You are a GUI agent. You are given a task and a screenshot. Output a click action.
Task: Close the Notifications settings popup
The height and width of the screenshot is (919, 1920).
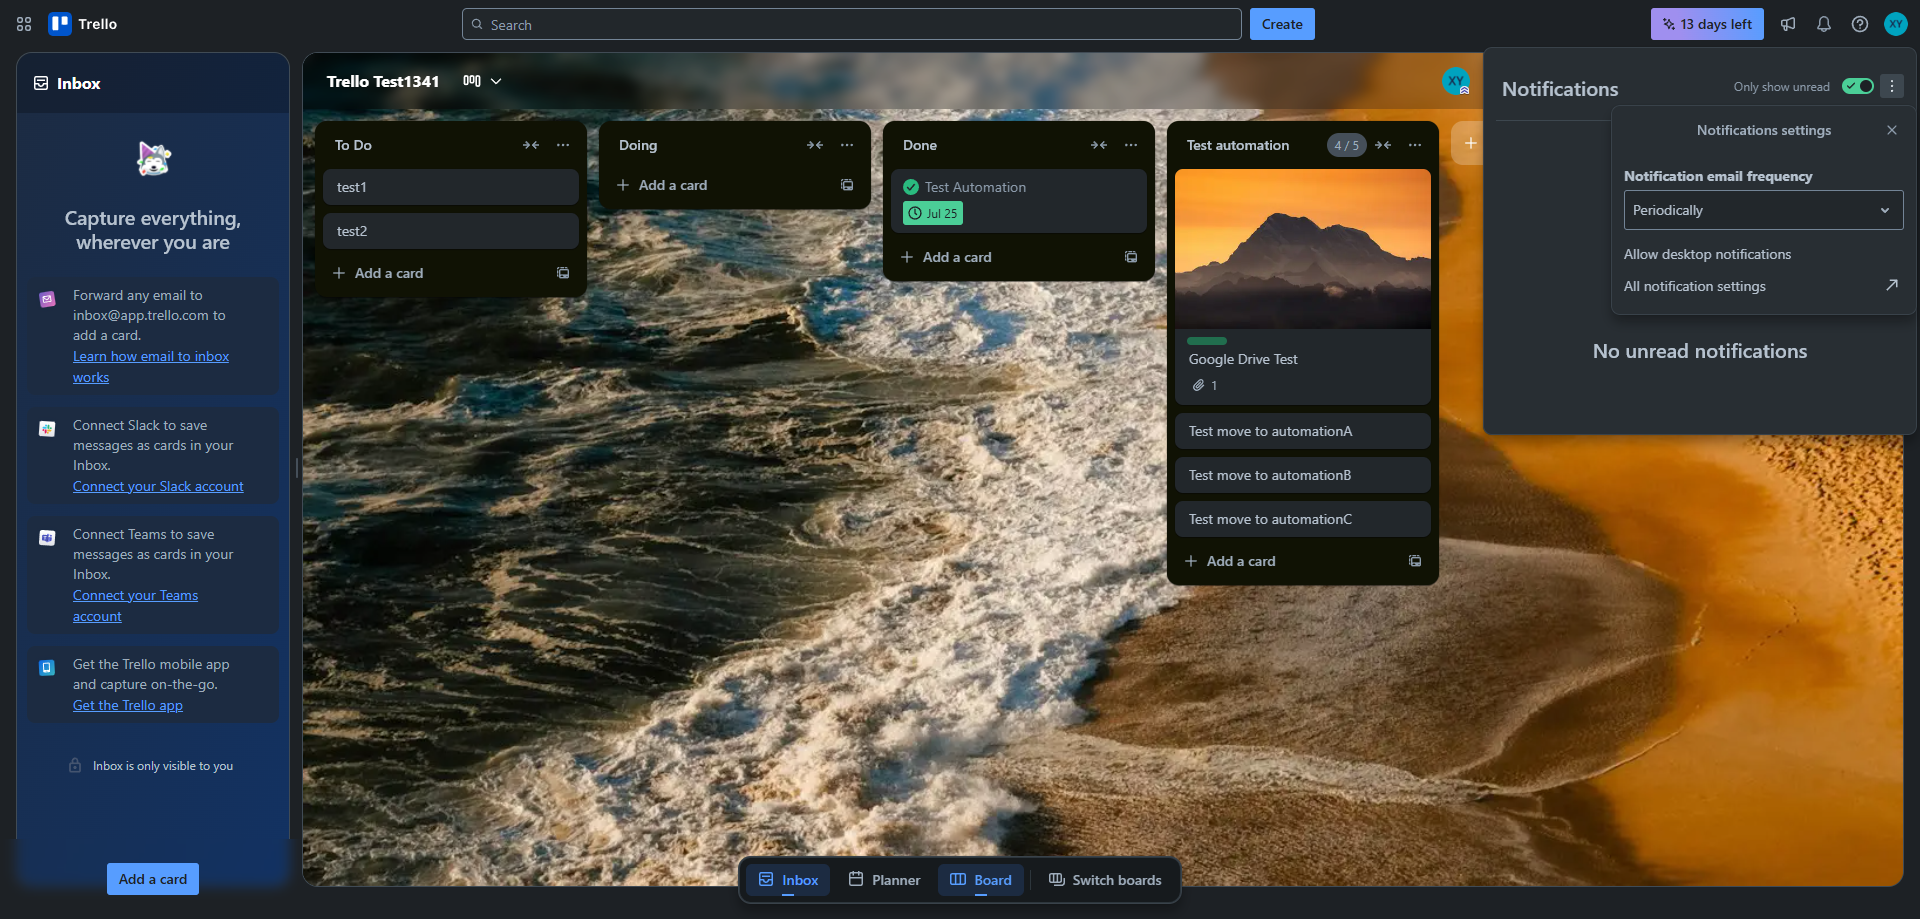tap(1892, 130)
